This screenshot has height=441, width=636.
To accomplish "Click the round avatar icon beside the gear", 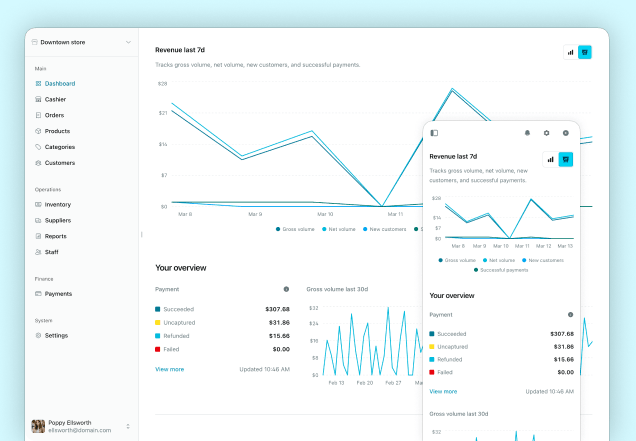I will (x=566, y=133).
